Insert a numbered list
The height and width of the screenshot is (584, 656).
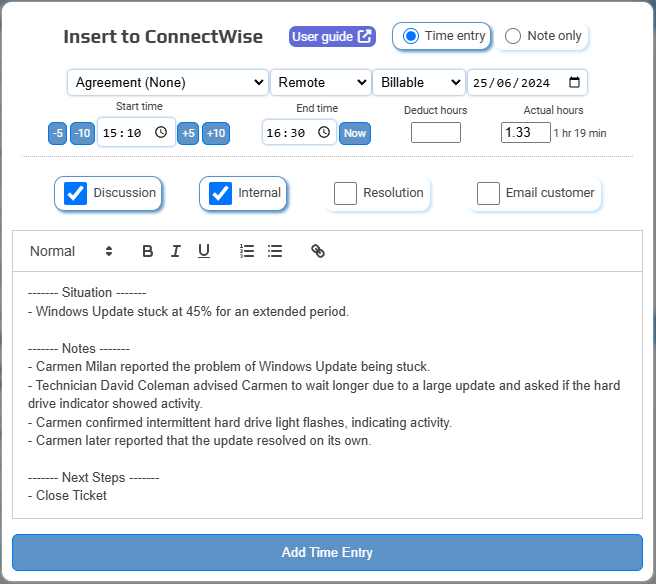[x=247, y=251]
